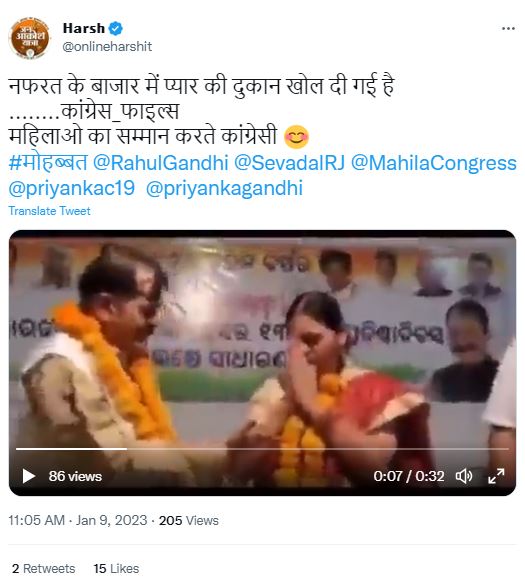Open the Harsh profile avatar
Image resolution: width=525 pixels, height=584 pixels.
point(29,38)
